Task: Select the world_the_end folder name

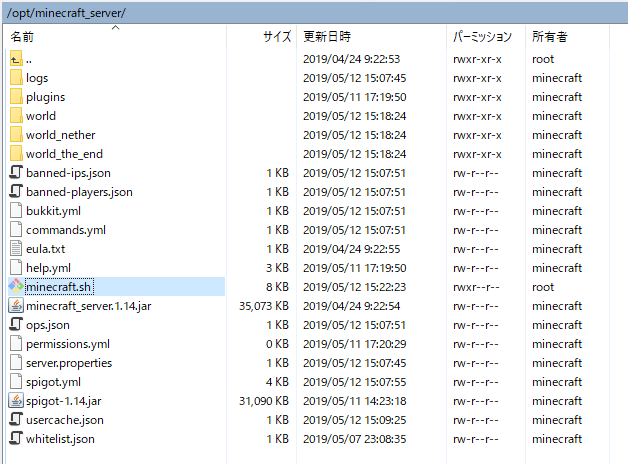Action: tap(64, 154)
